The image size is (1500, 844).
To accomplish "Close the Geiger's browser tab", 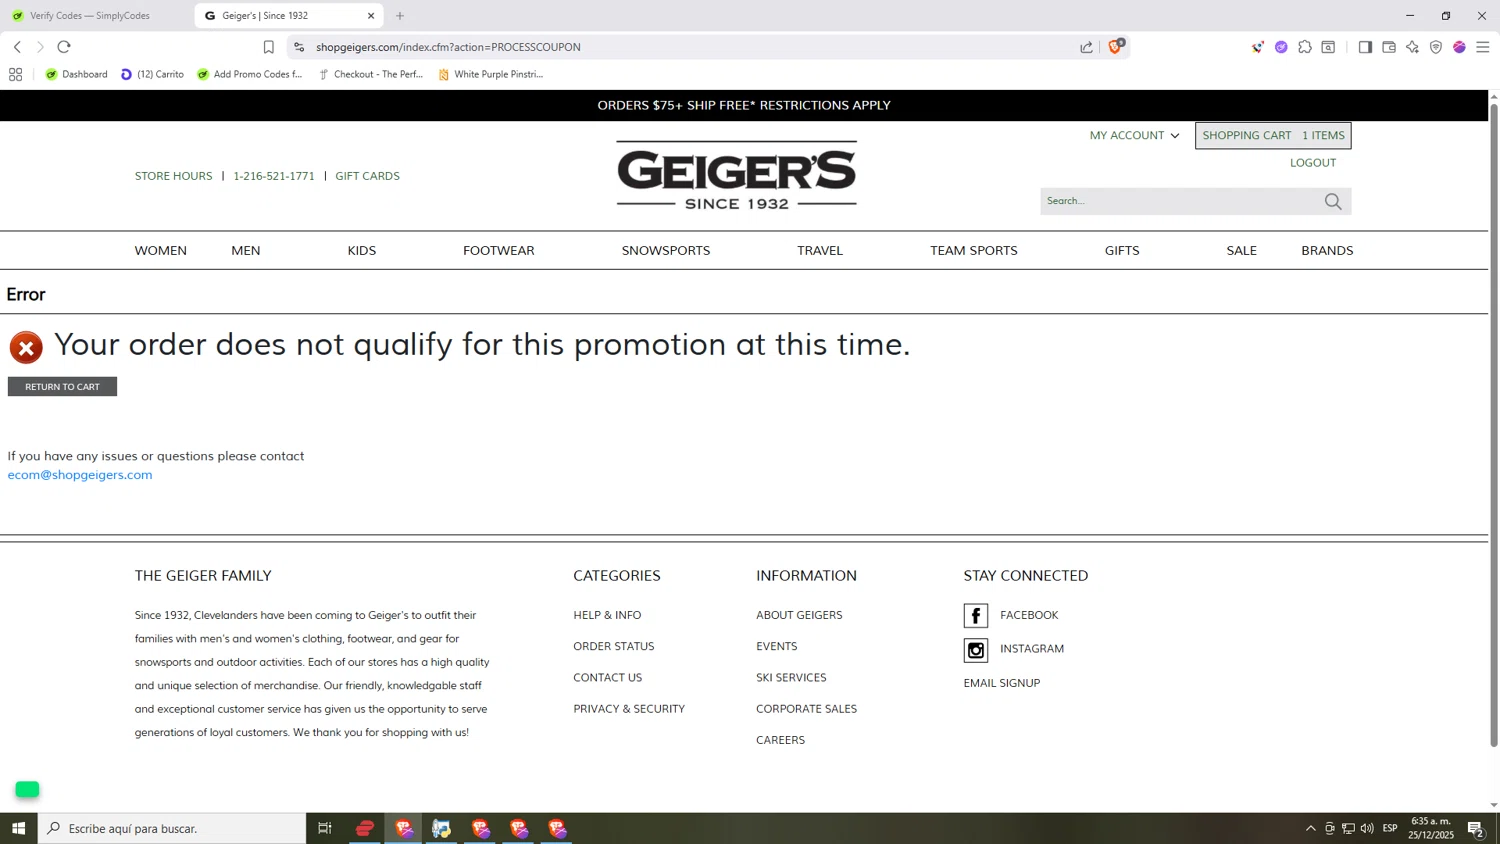I will tap(371, 16).
